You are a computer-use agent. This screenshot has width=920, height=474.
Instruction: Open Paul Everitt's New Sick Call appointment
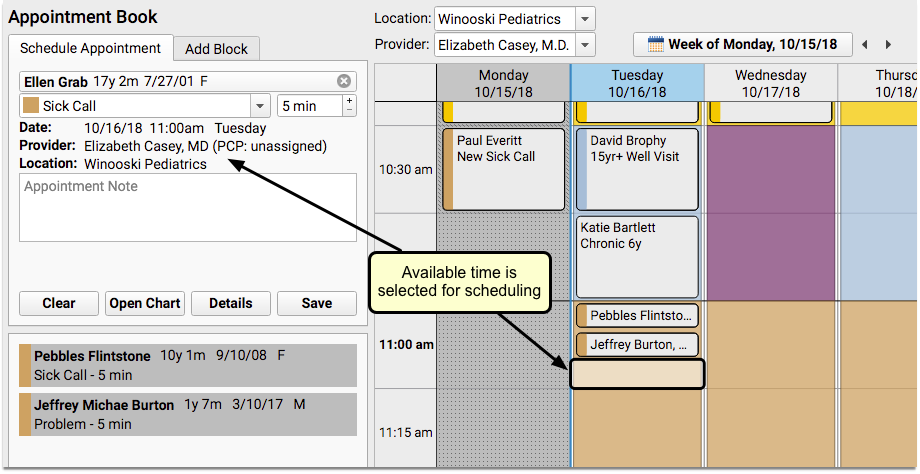[x=503, y=168]
